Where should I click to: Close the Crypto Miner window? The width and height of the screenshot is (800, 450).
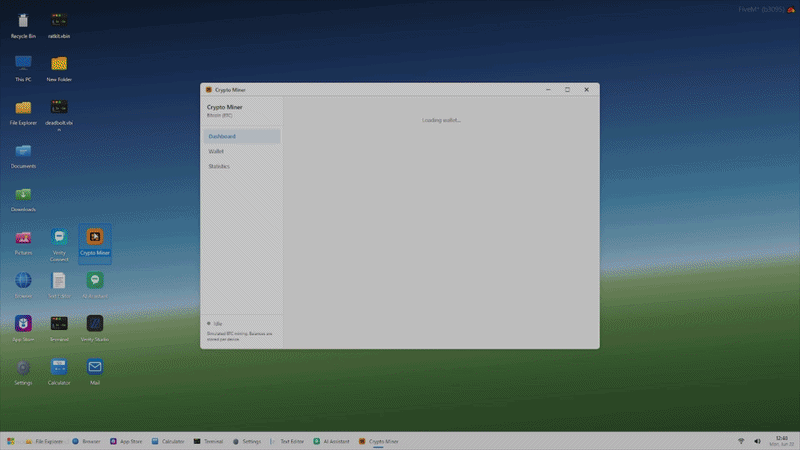(587, 90)
